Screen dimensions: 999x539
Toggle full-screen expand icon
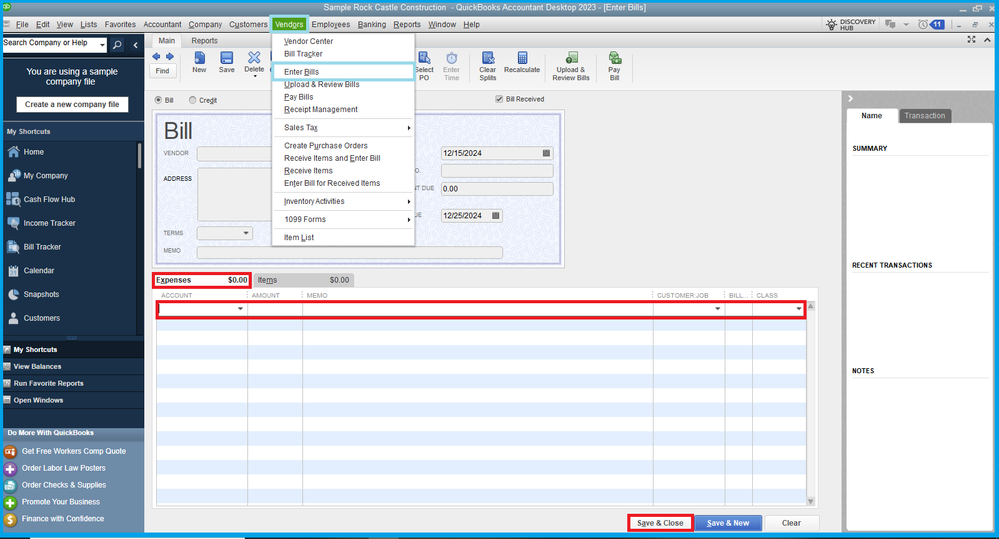click(971, 40)
